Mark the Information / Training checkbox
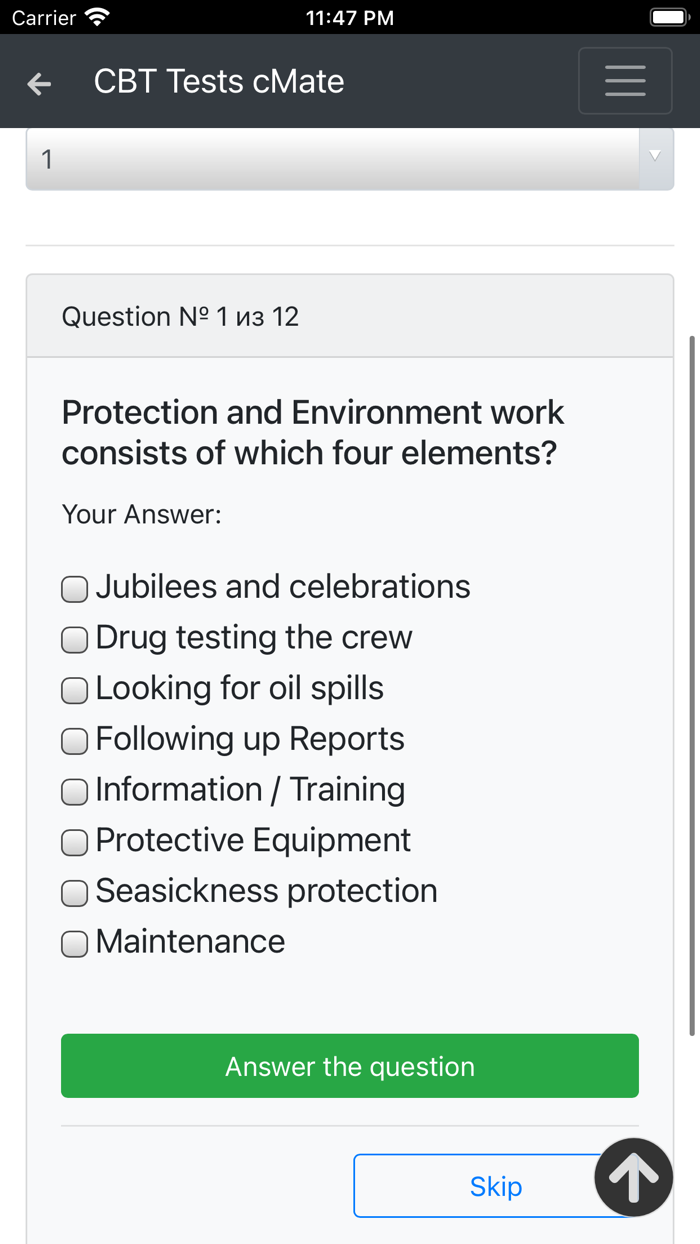This screenshot has width=700, height=1244. (75, 792)
